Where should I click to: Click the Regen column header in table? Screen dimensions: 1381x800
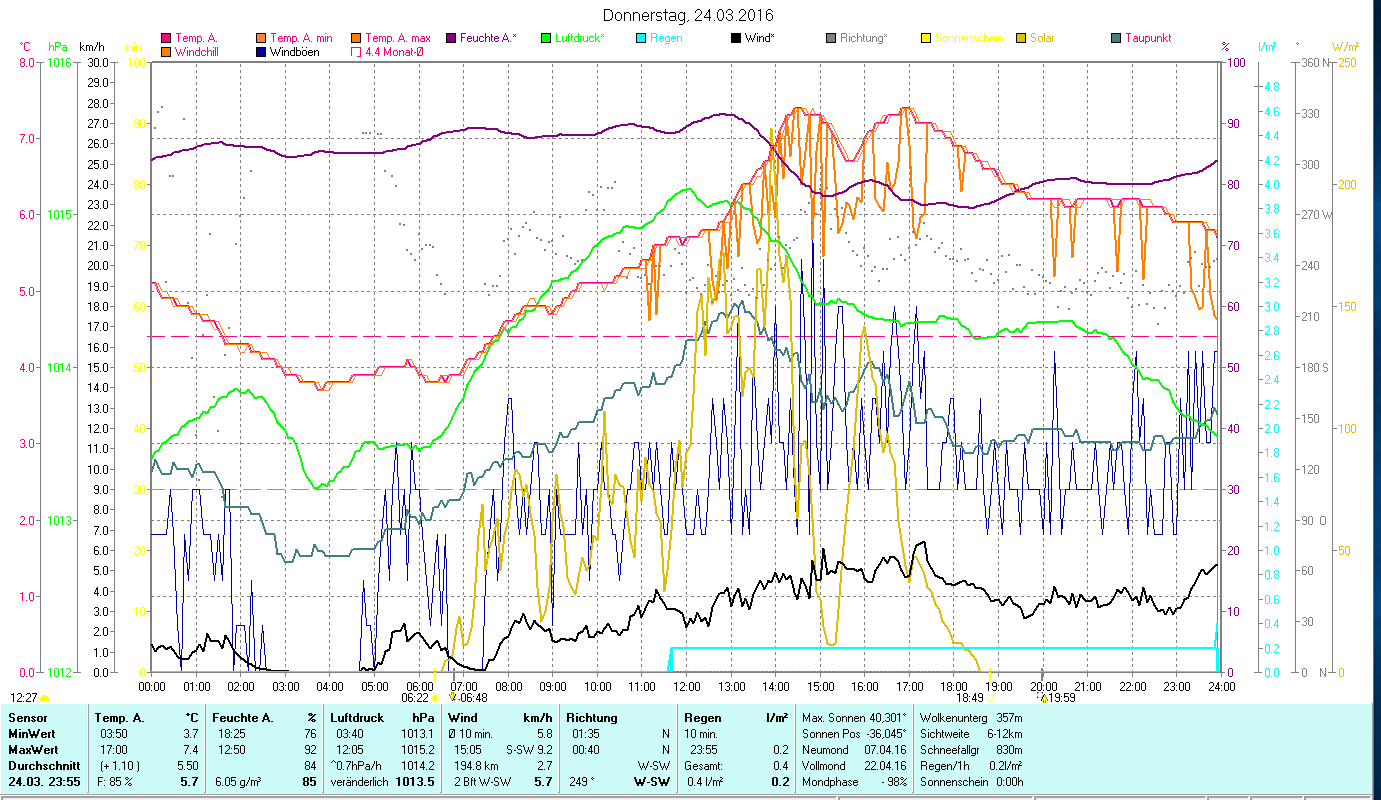tap(702, 718)
